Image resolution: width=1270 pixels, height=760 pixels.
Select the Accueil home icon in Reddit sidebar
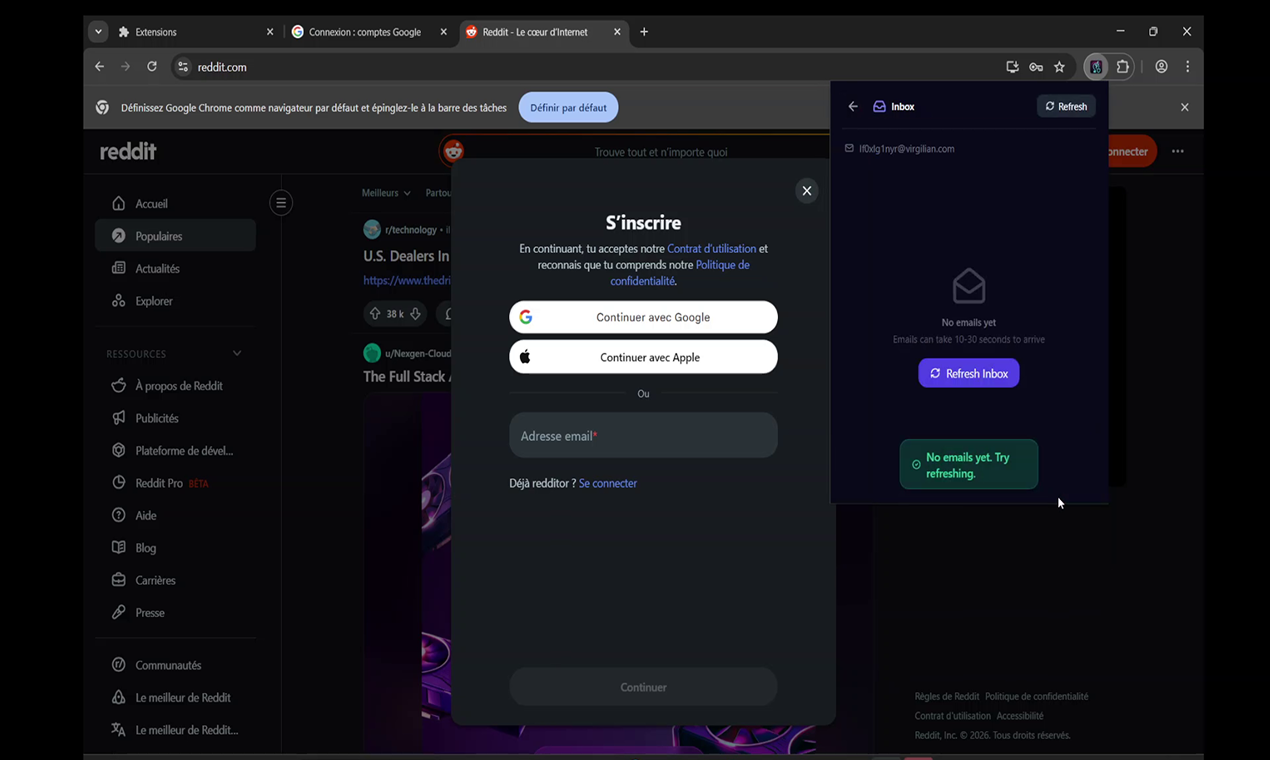(x=119, y=203)
